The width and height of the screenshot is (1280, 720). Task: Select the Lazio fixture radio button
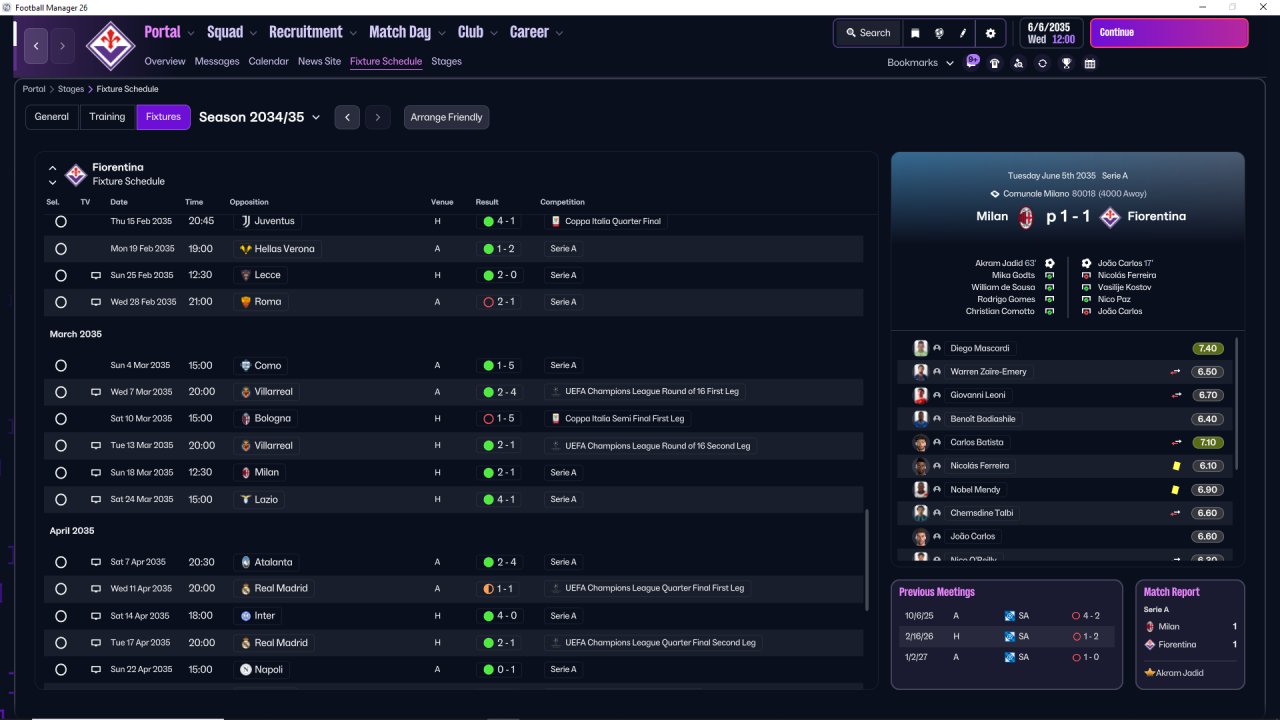pyautogui.click(x=61, y=499)
